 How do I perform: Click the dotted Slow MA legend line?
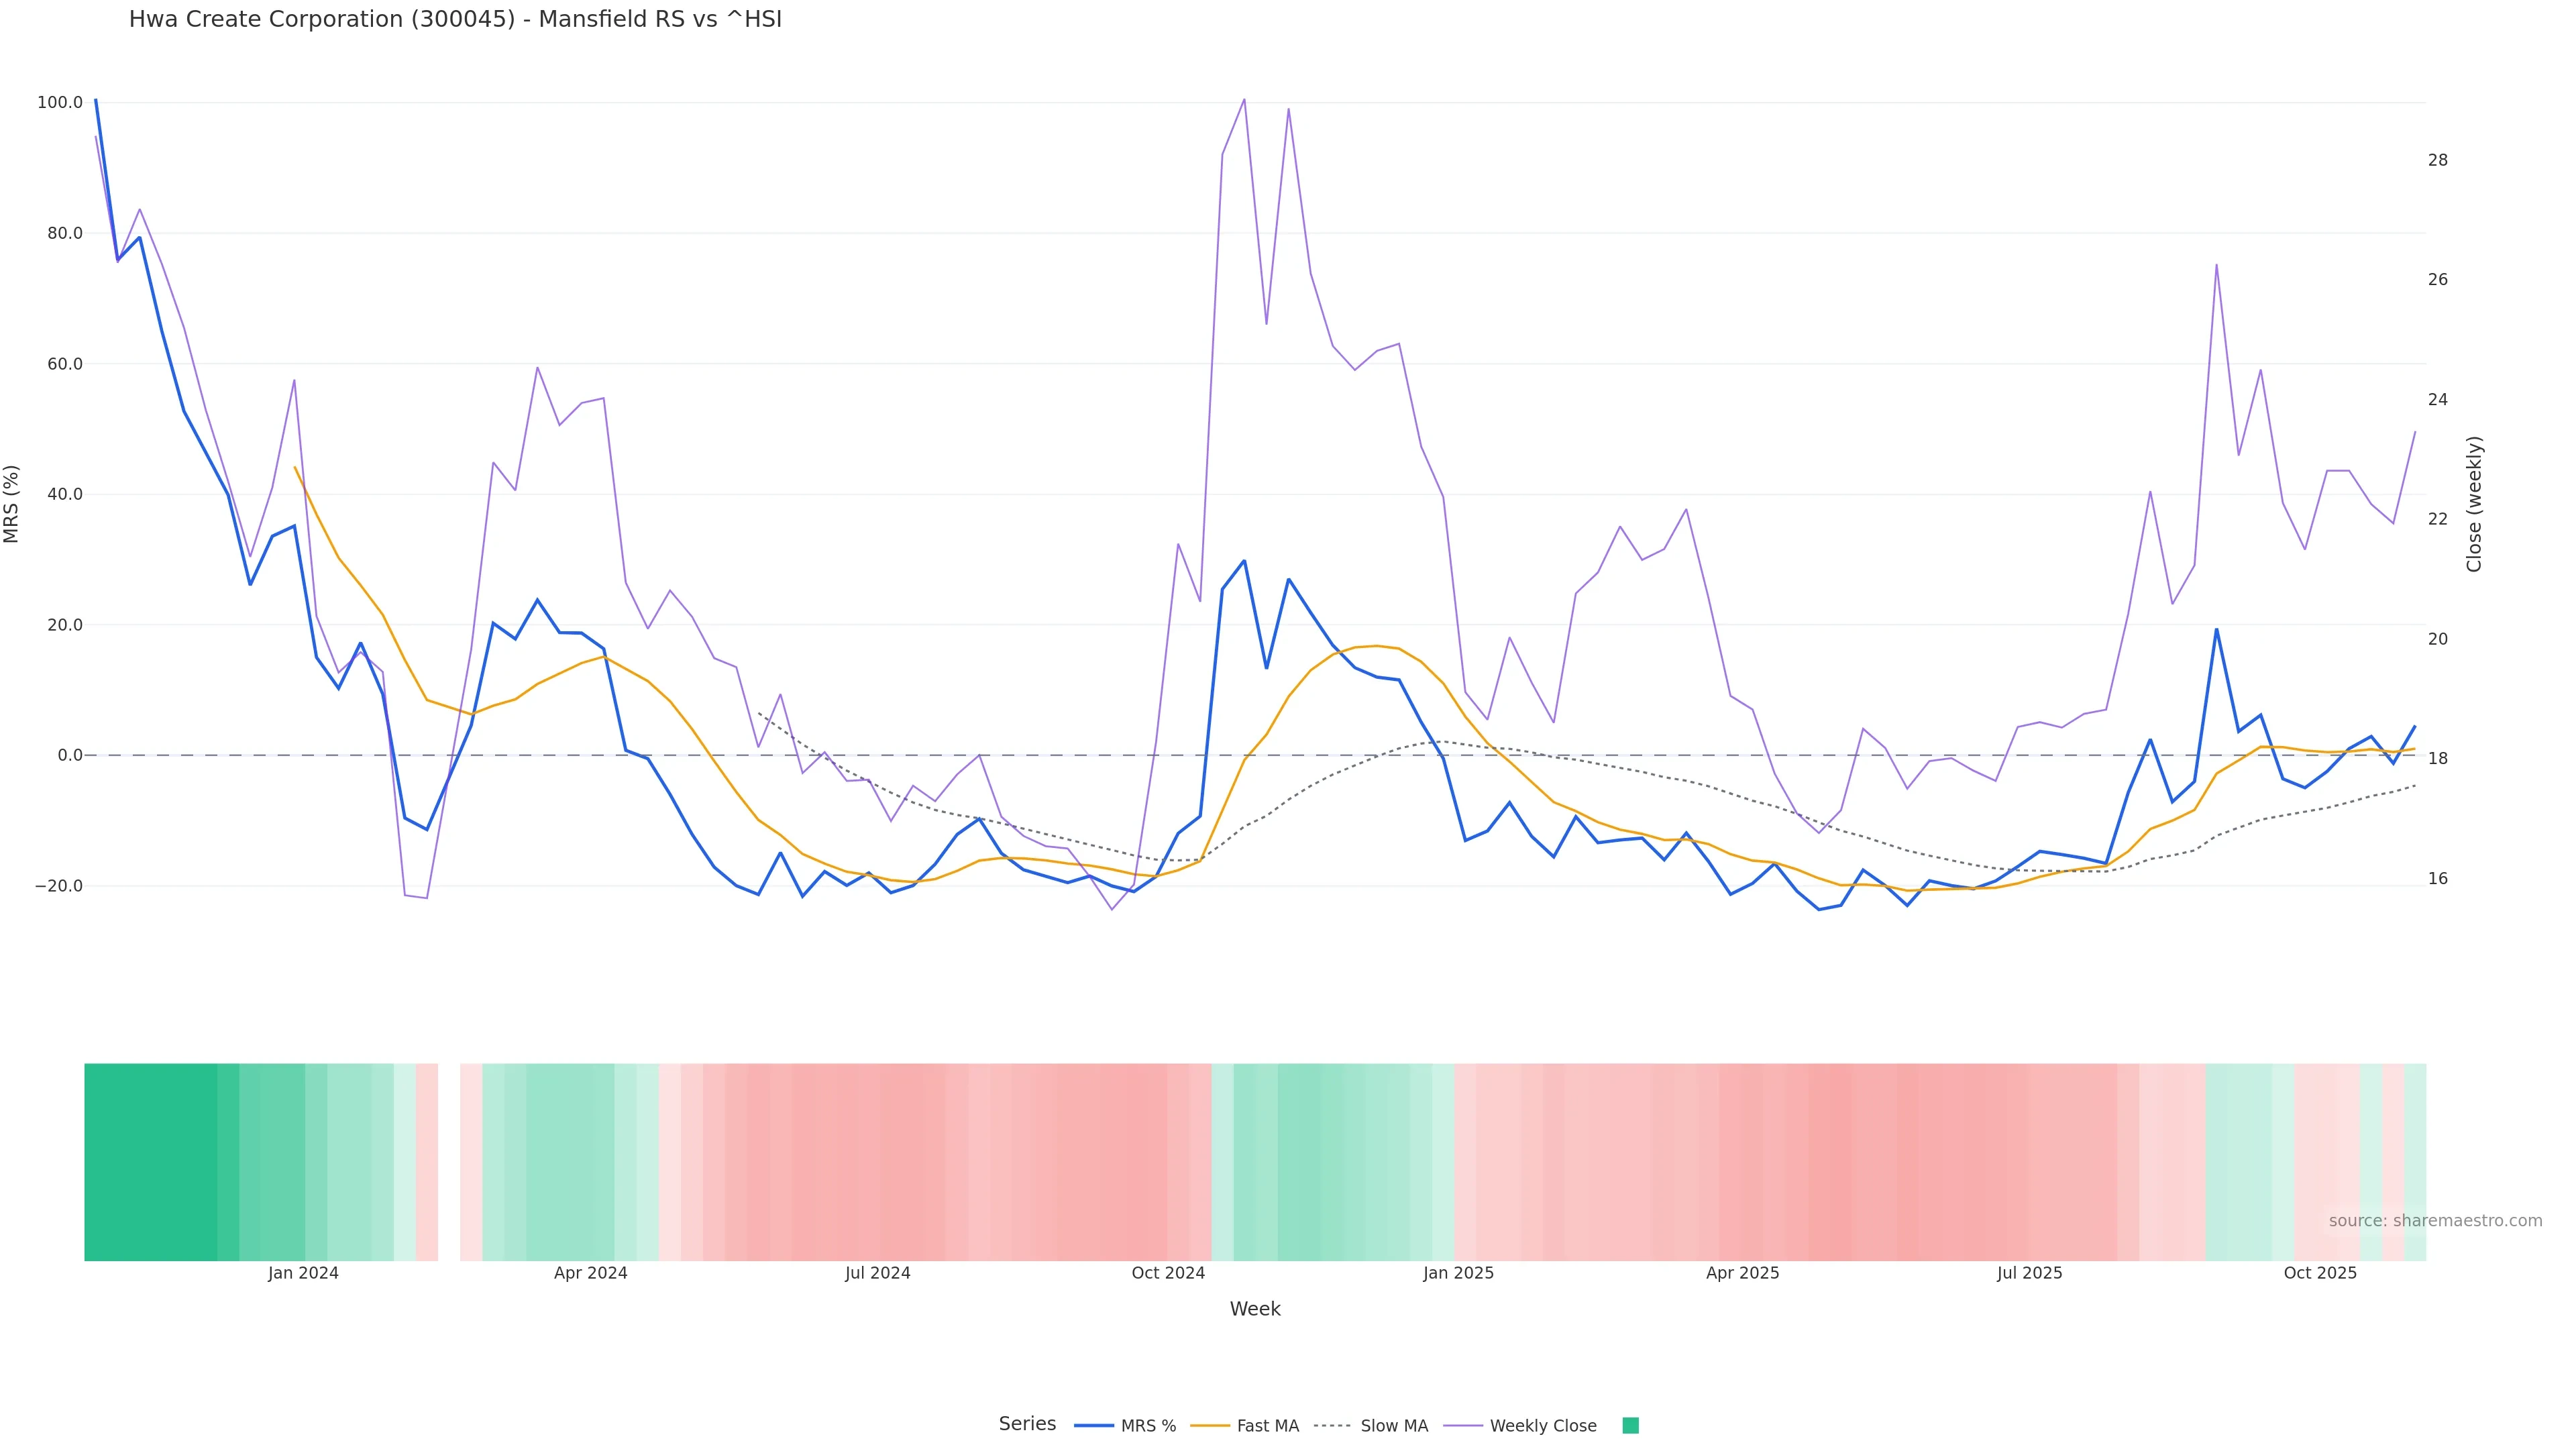tap(1332, 1426)
